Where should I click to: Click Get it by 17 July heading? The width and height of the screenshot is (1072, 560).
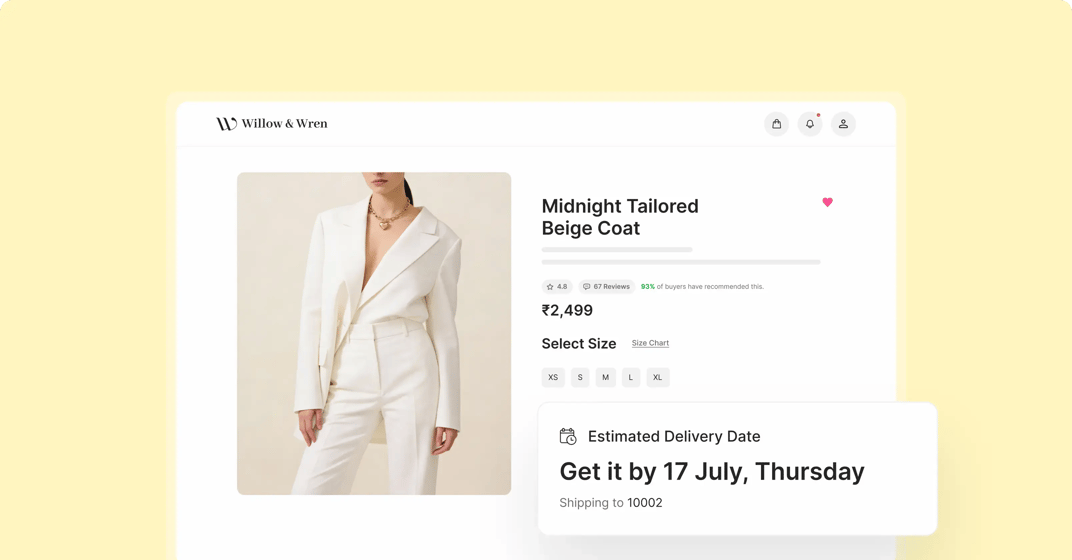coord(712,472)
